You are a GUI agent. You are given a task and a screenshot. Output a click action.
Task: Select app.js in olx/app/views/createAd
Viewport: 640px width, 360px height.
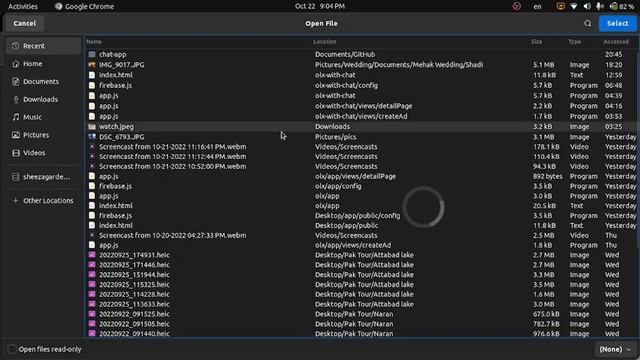(361, 245)
